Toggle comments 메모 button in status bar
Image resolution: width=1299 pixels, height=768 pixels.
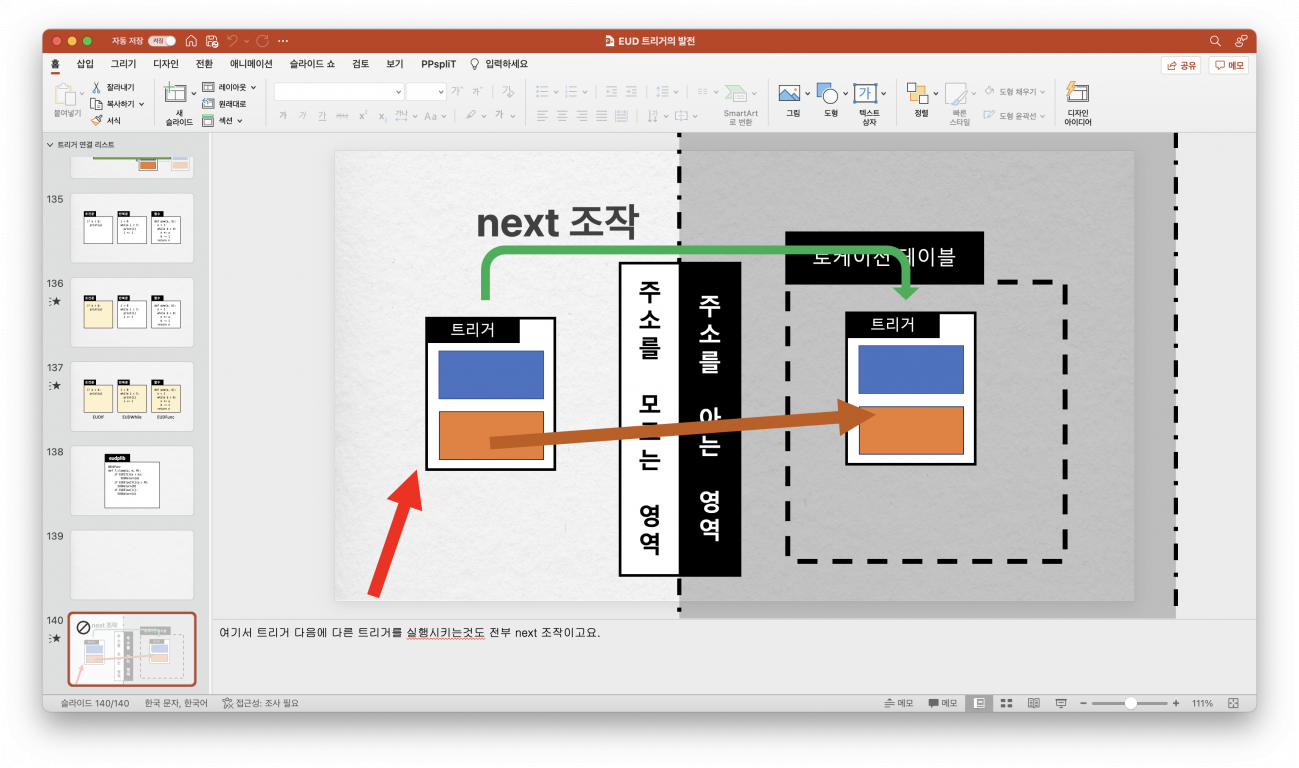click(x=943, y=703)
